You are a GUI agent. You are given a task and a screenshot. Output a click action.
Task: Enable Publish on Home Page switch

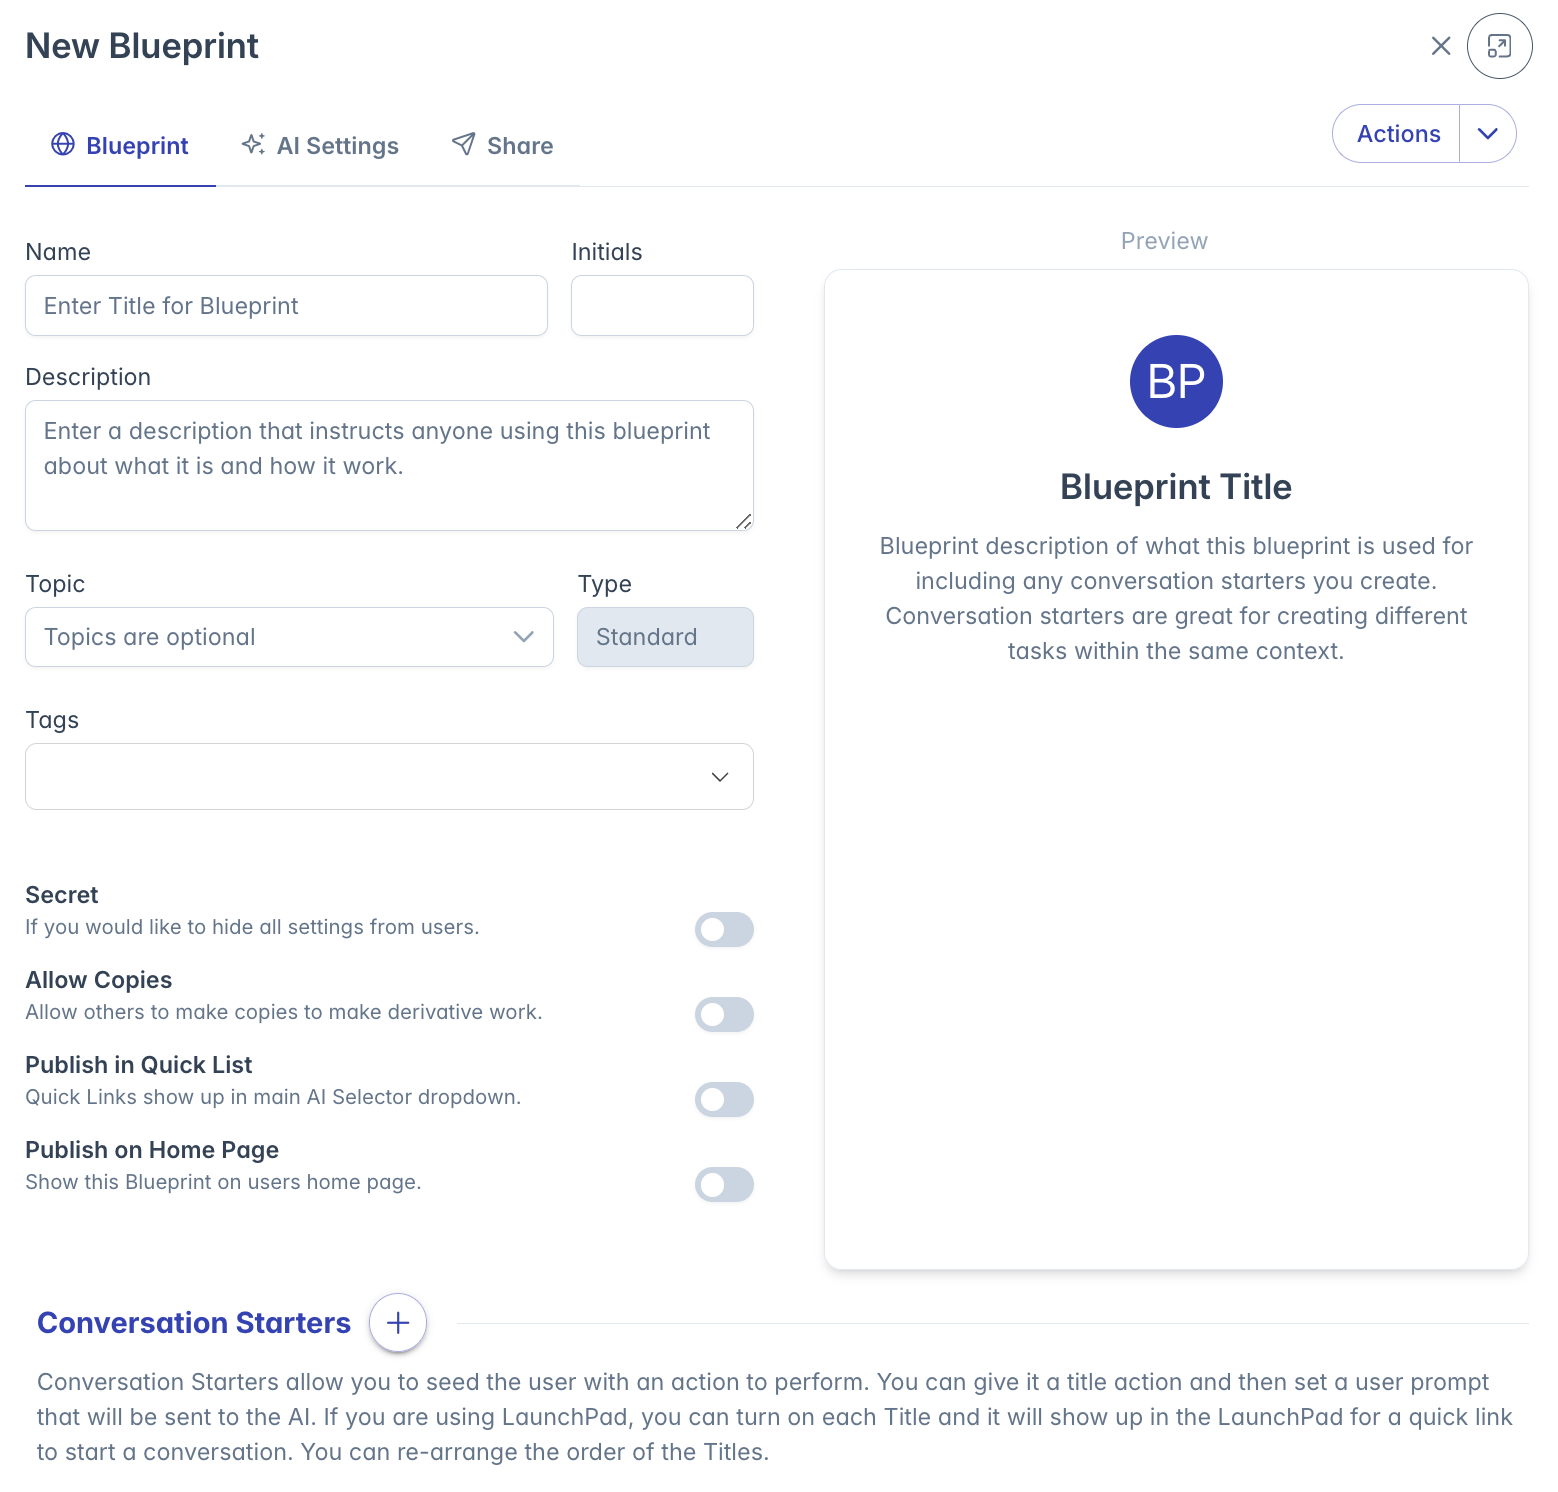(x=724, y=1185)
